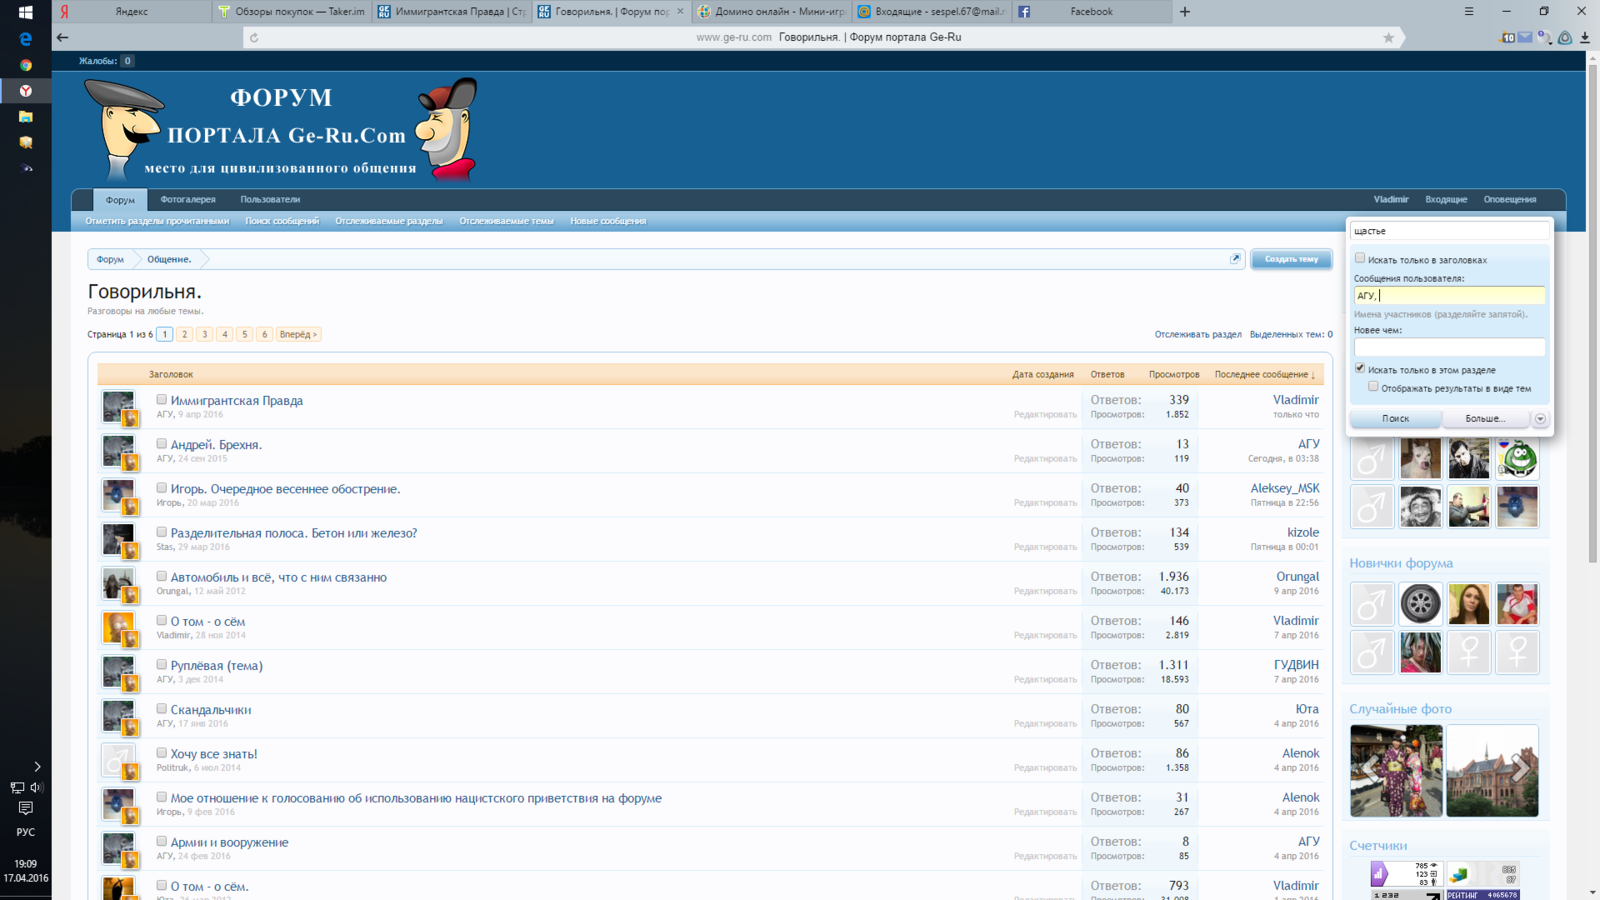Tick checkbox next to 'Иммигрантская Правда' thread

pos(161,400)
